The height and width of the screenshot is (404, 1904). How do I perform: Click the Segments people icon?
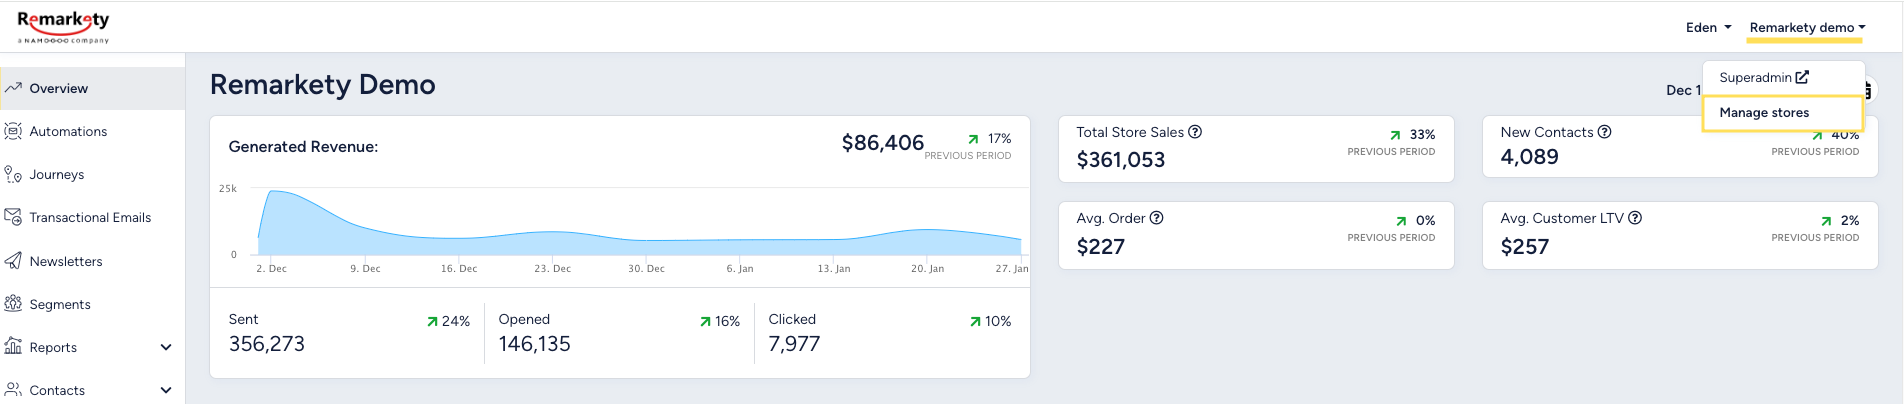tap(13, 304)
